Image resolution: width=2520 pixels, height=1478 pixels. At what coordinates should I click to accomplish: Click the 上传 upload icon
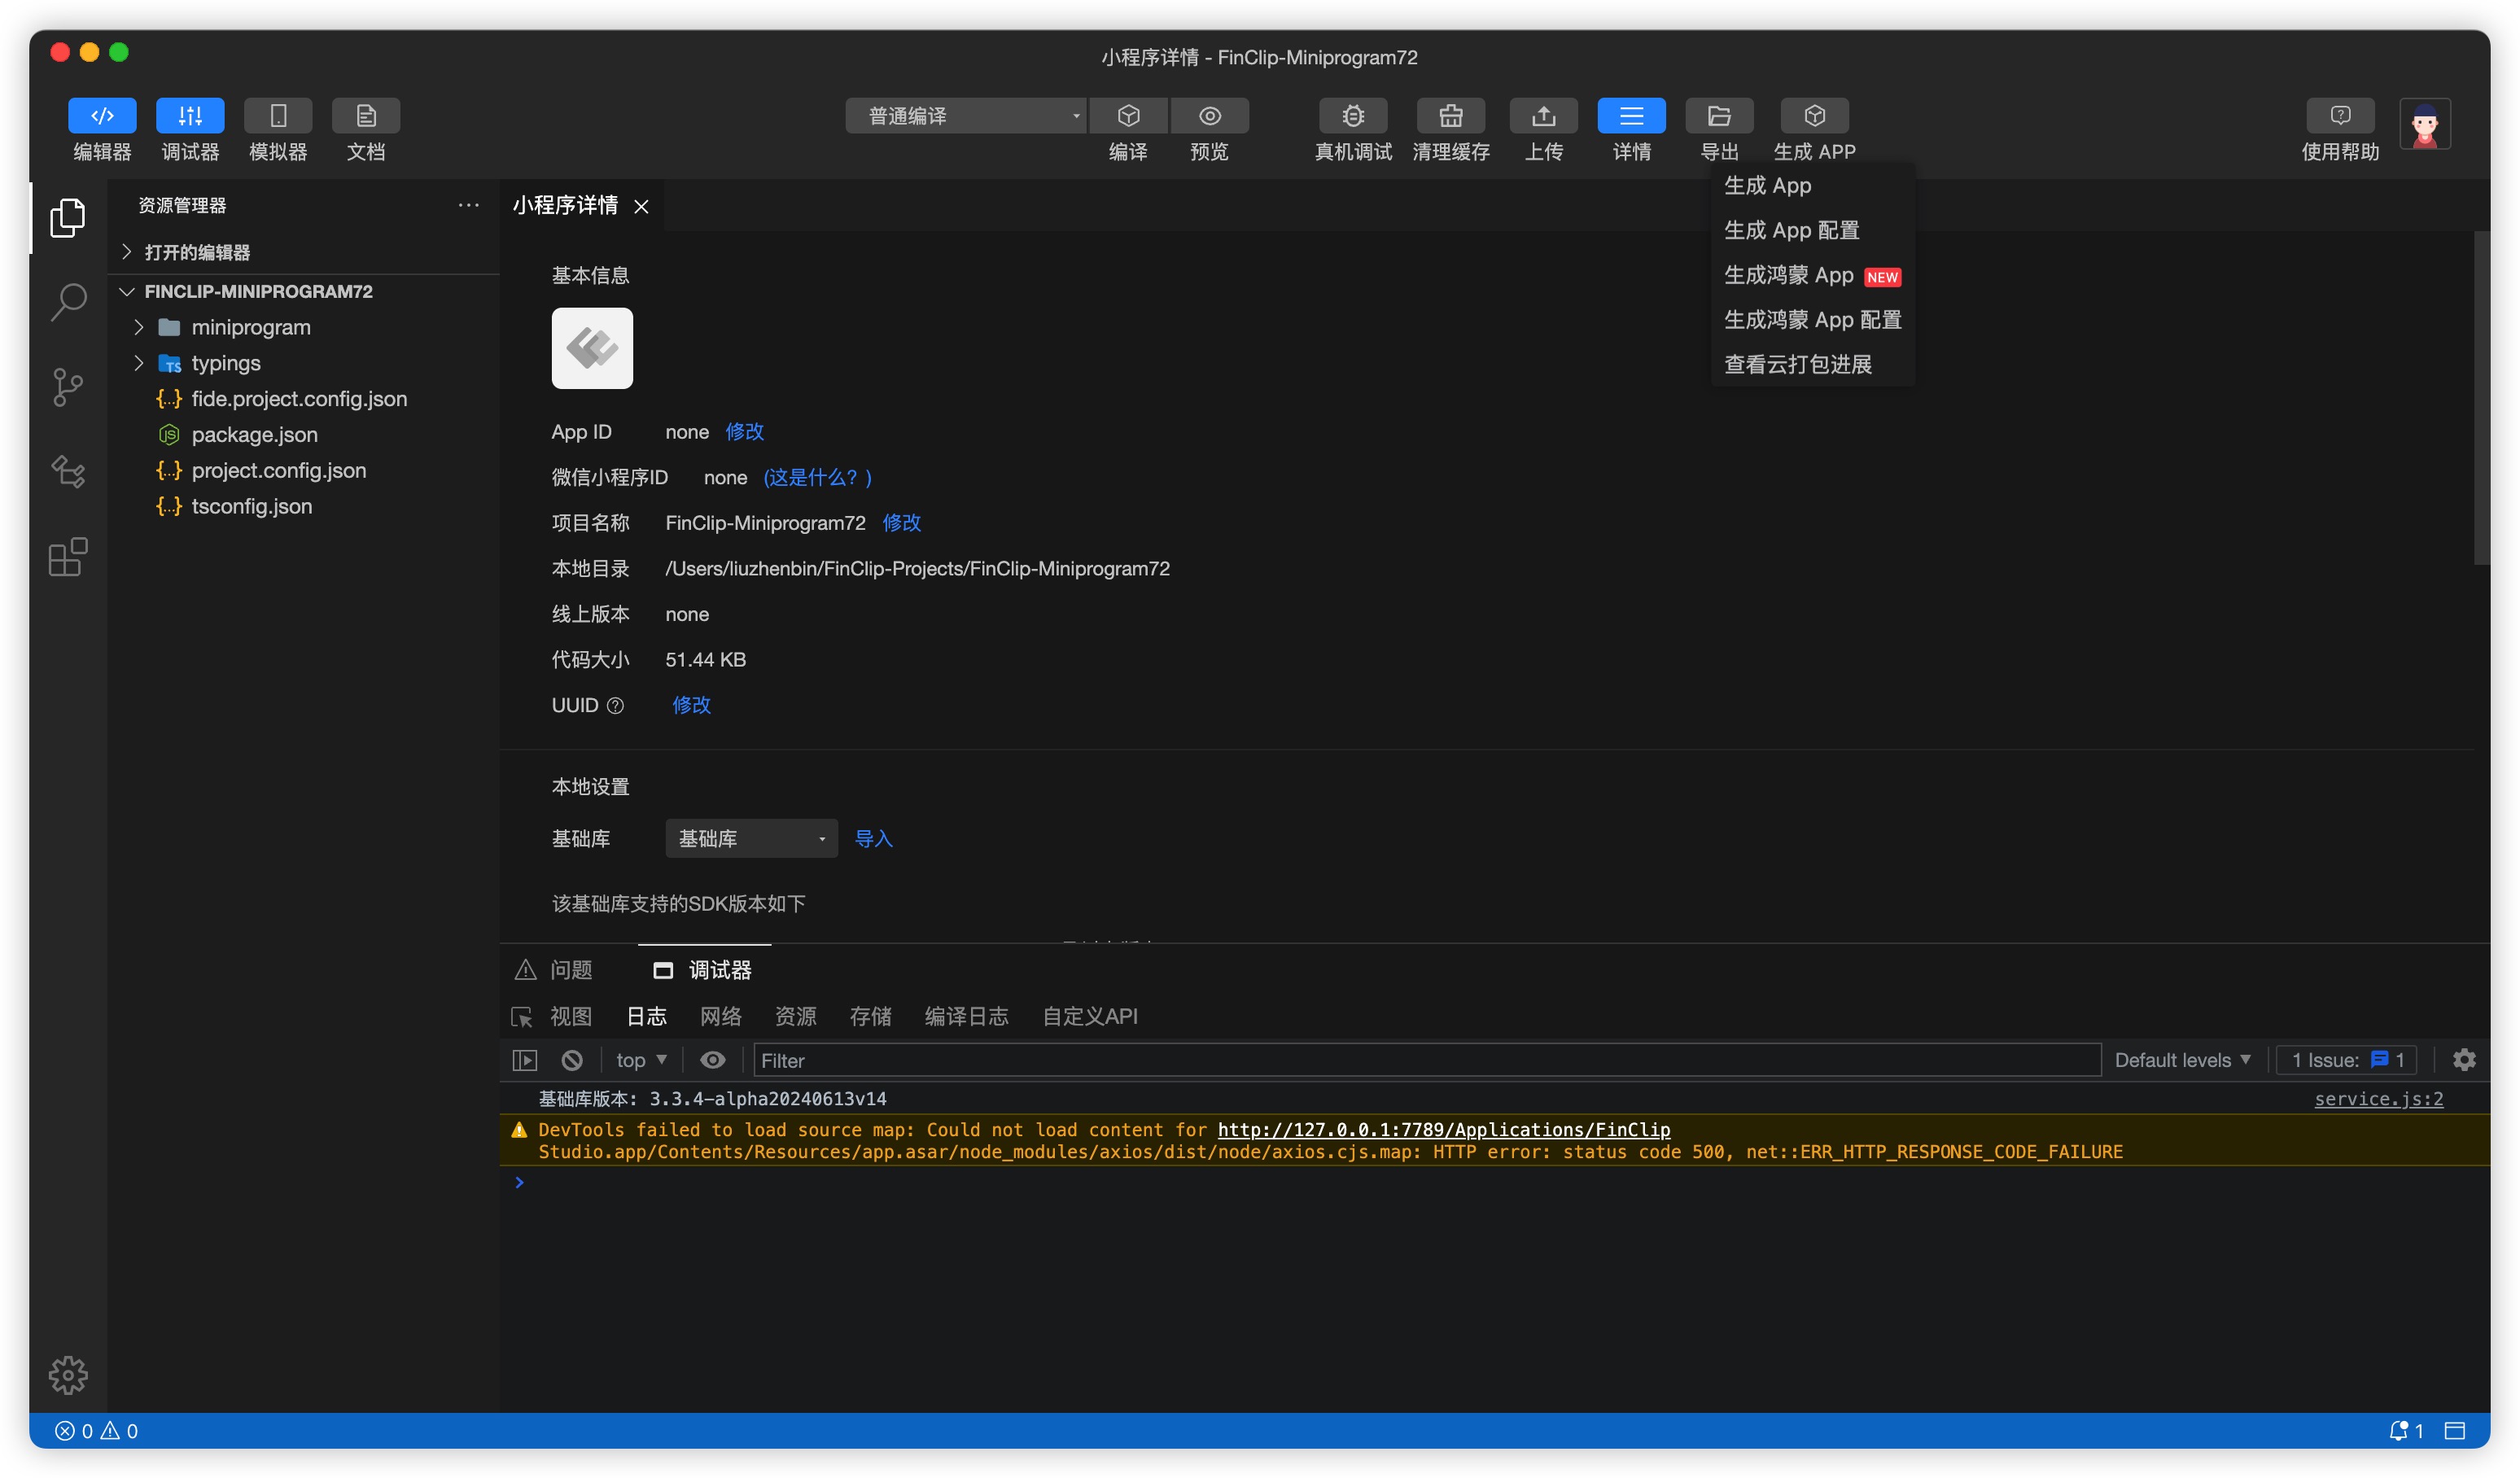pyautogui.click(x=1543, y=116)
